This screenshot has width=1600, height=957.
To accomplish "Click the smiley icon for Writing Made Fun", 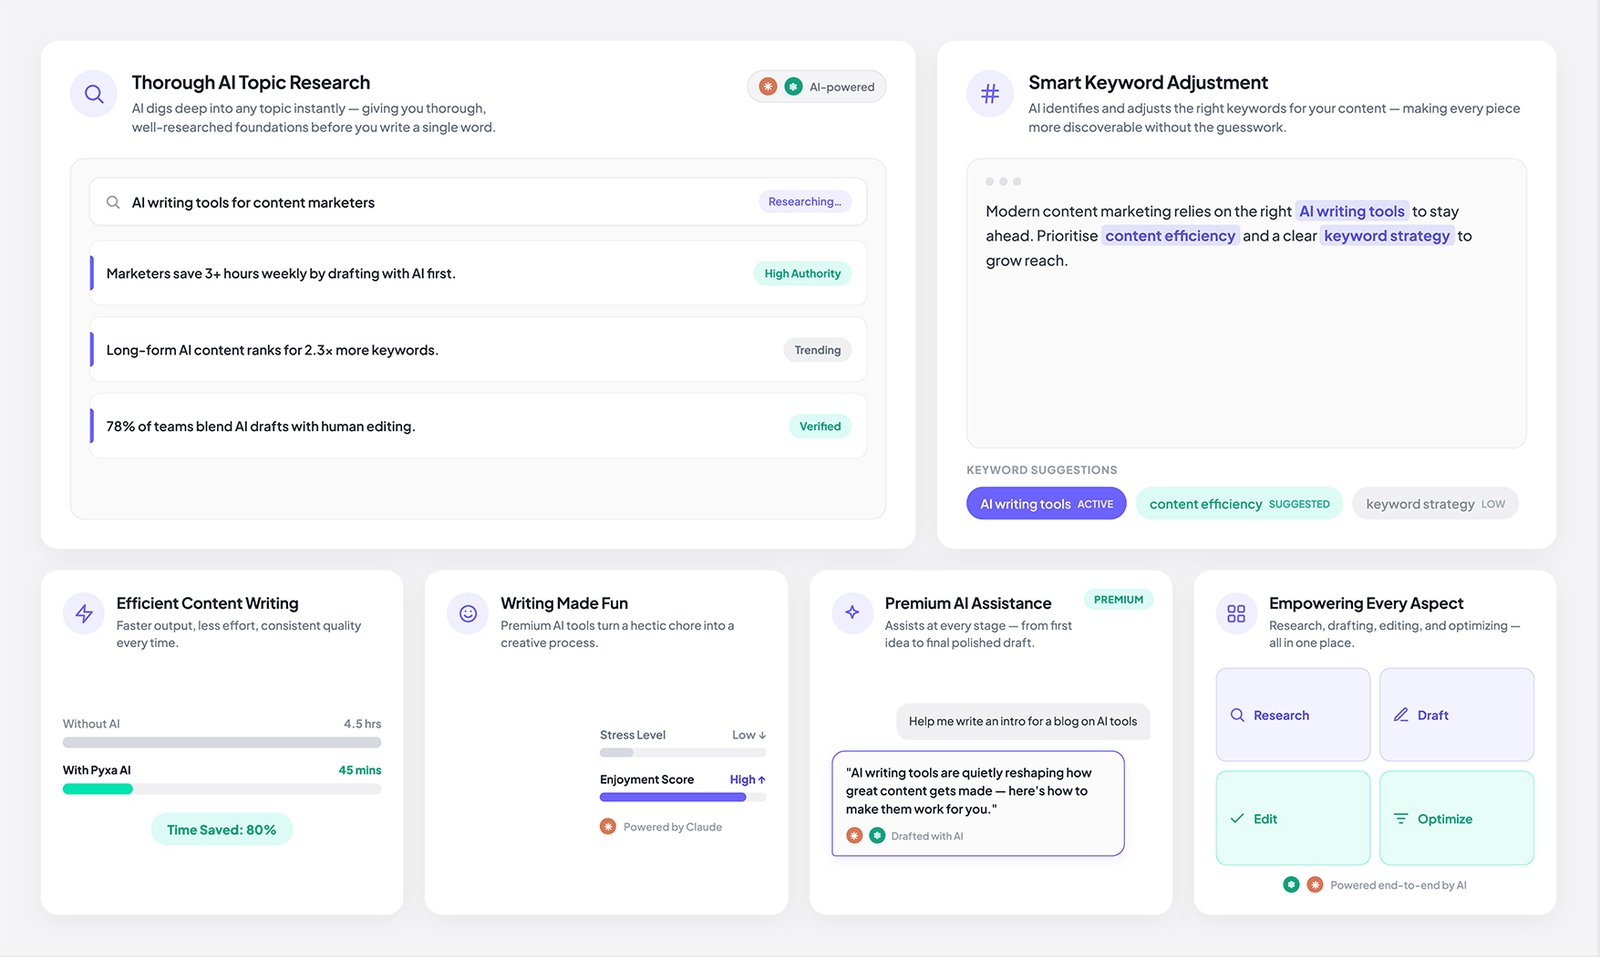I will coord(468,613).
